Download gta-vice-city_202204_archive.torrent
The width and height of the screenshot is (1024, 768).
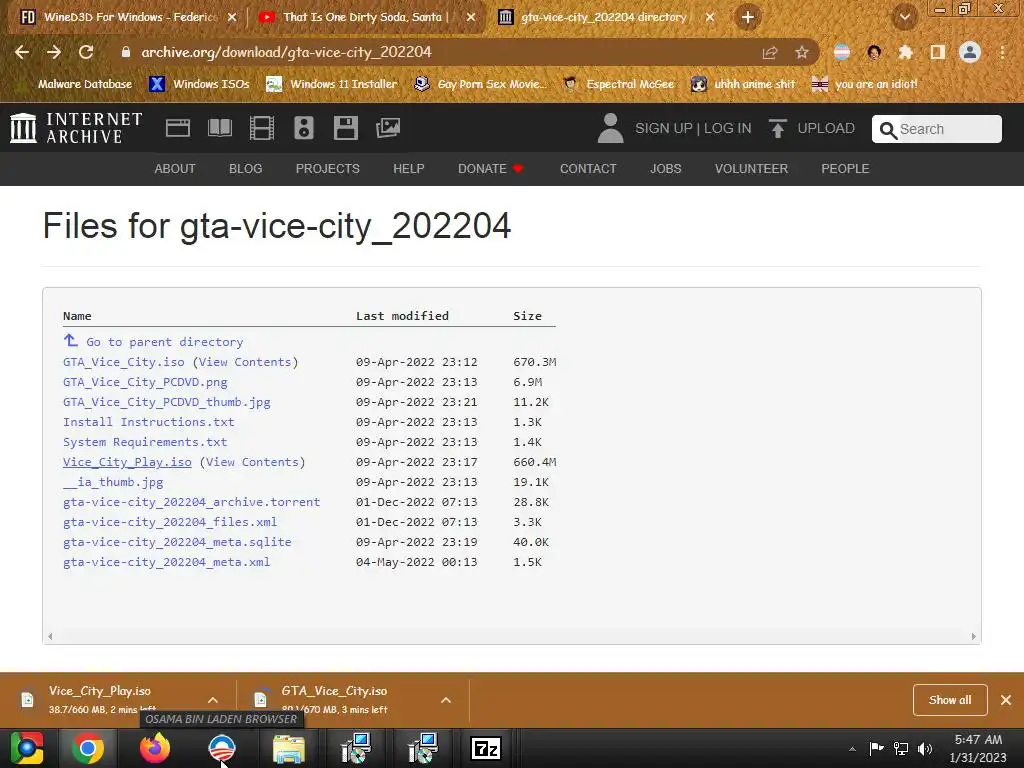191,502
